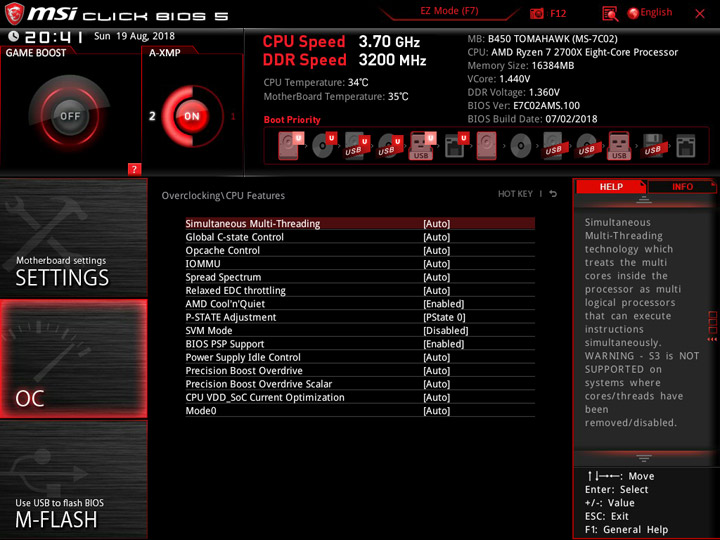Click the F12 screenshot camera icon
The image size is (720, 540).
pos(536,14)
